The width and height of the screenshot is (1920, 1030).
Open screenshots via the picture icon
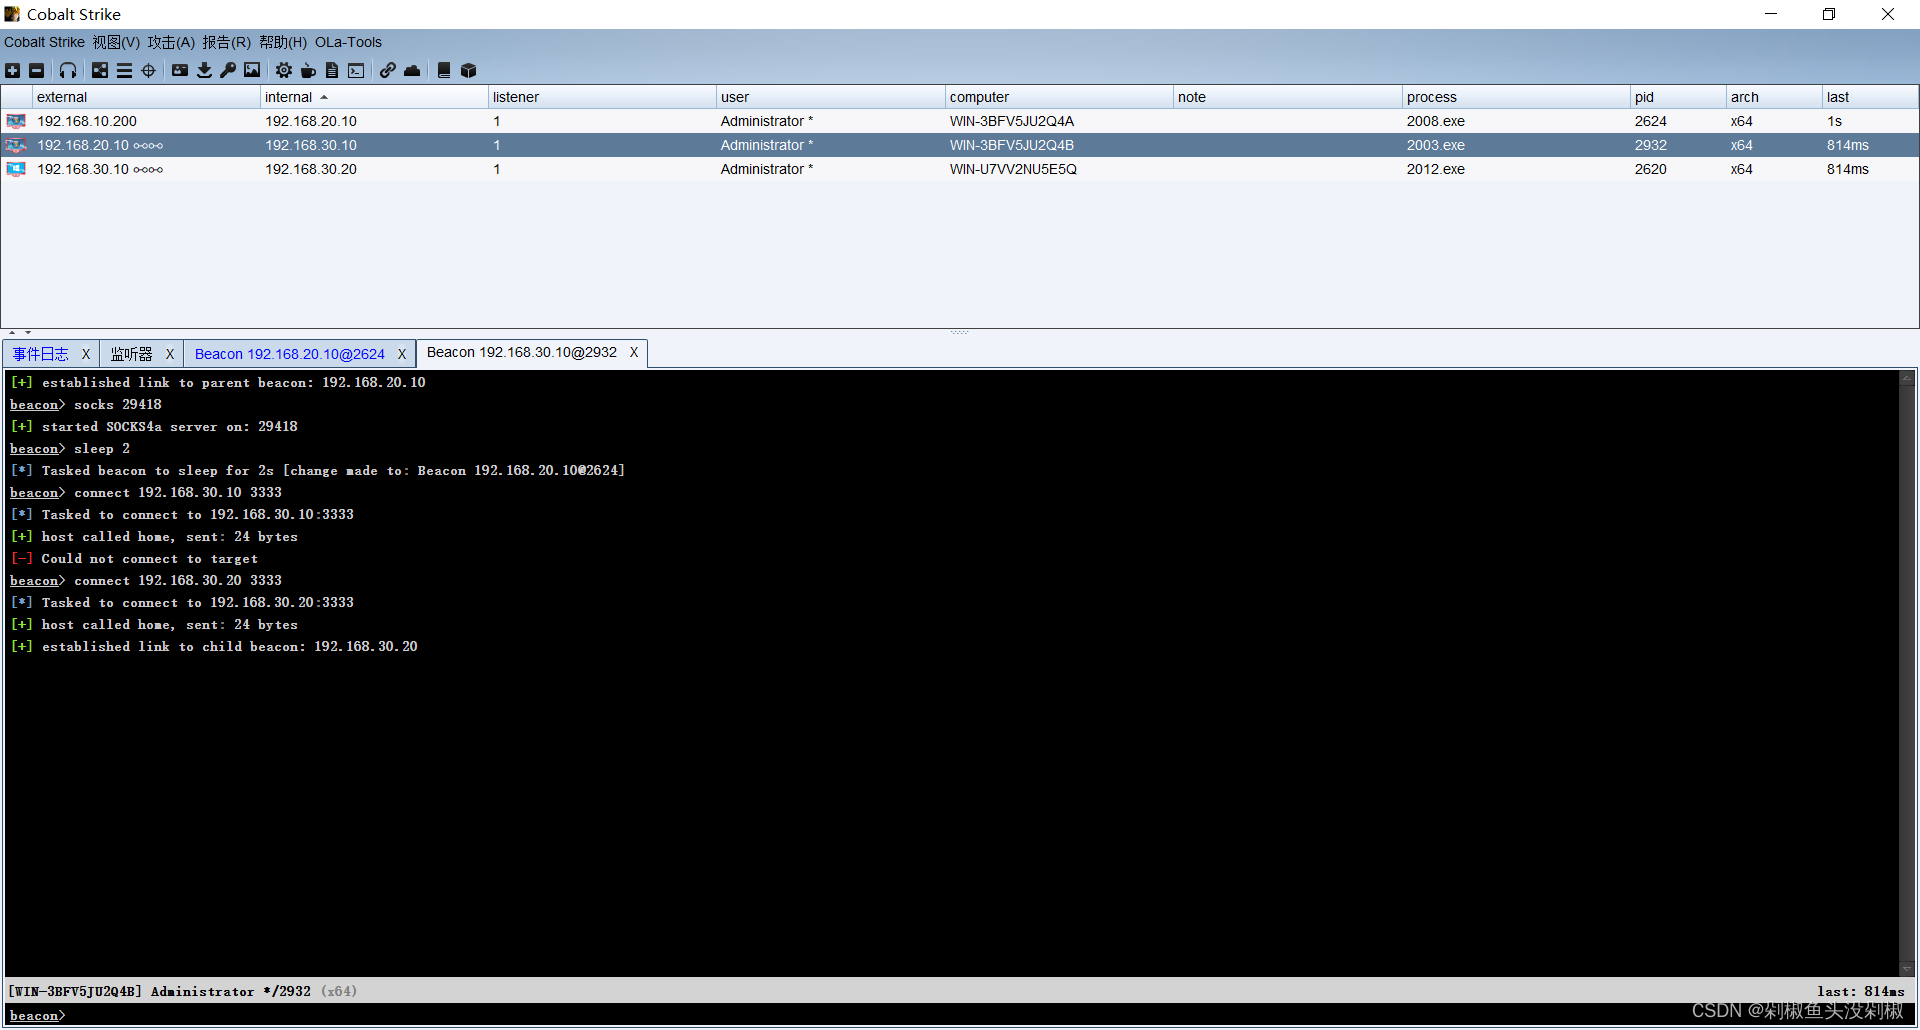(252, 70)
